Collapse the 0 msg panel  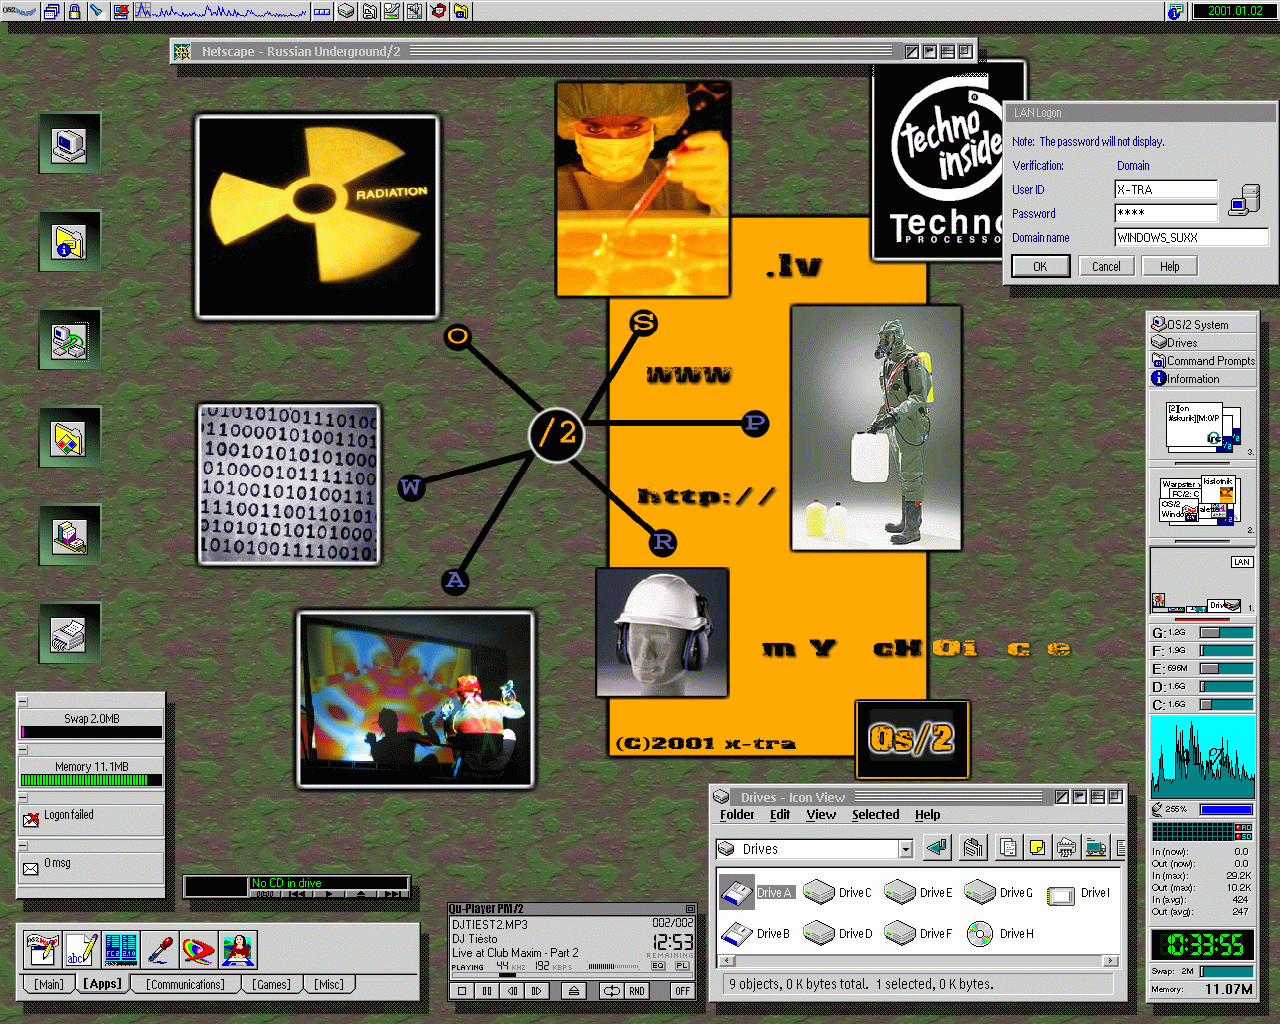[x=23, y=846]
